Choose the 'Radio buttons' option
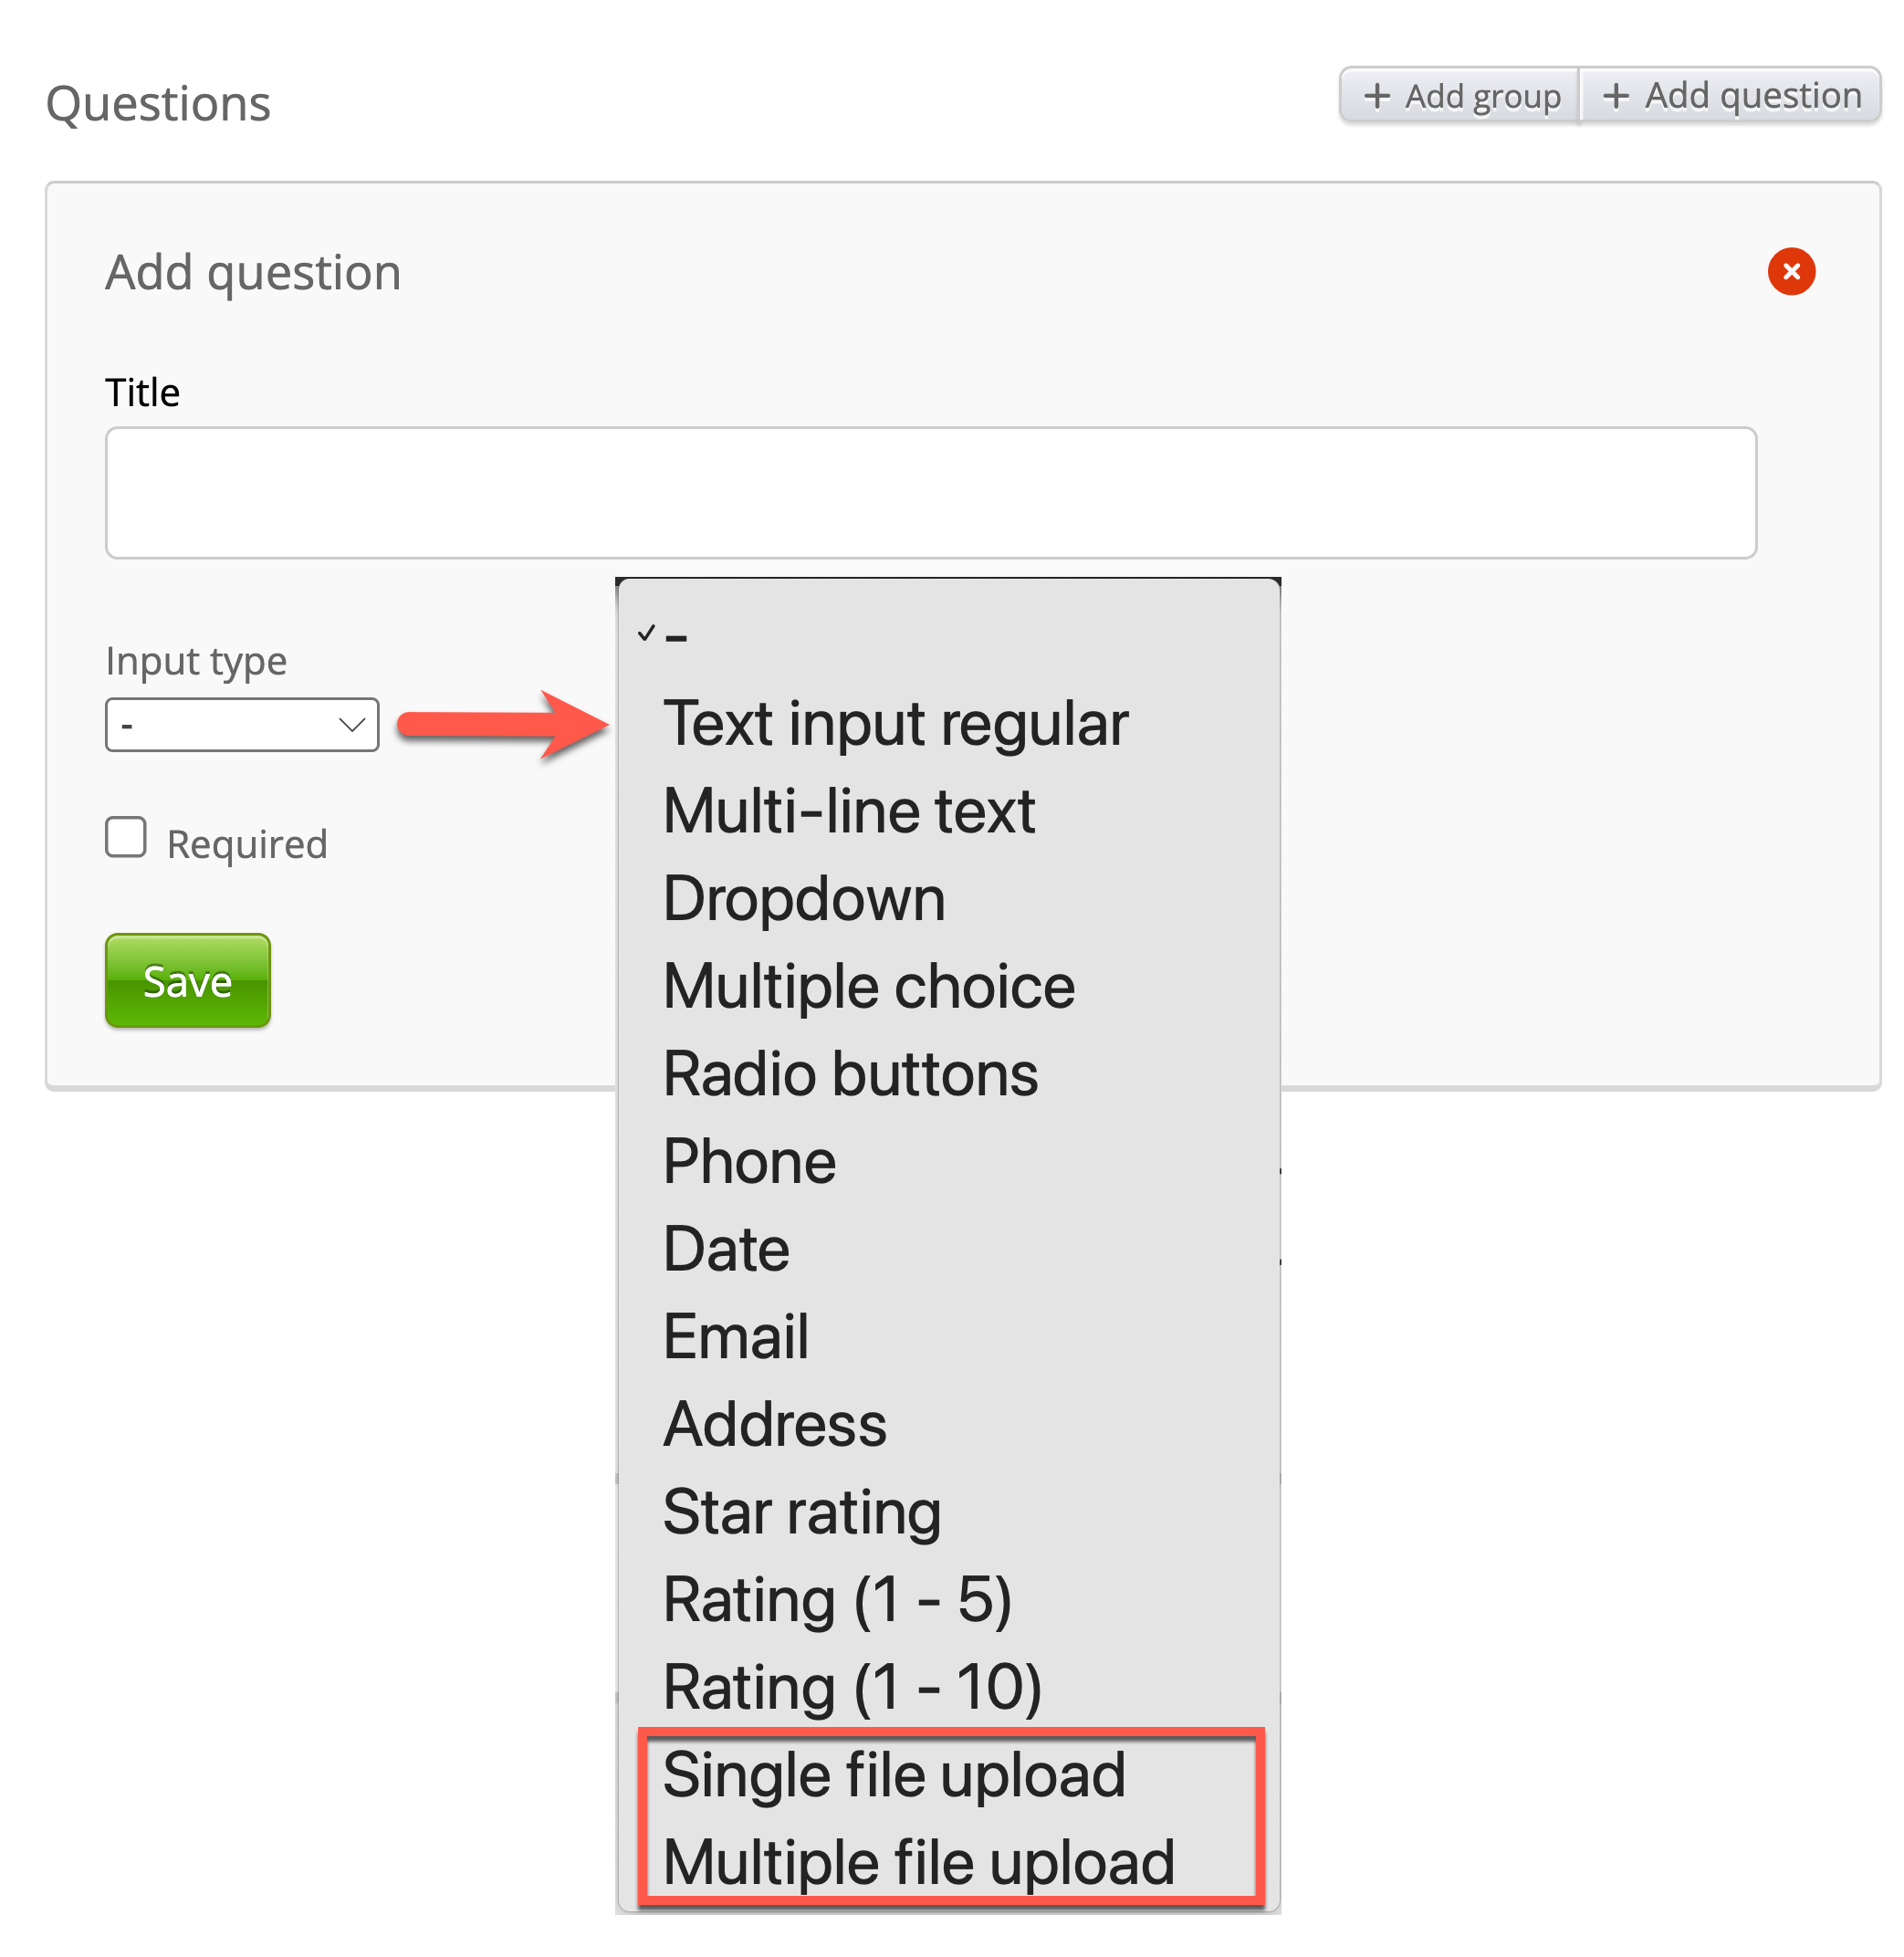 [x=850, y=1074]
